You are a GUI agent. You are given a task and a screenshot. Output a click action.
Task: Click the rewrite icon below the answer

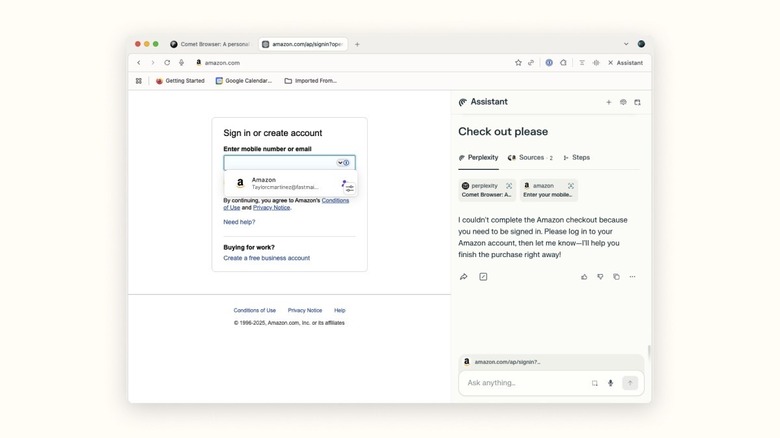tap(483, 277)
